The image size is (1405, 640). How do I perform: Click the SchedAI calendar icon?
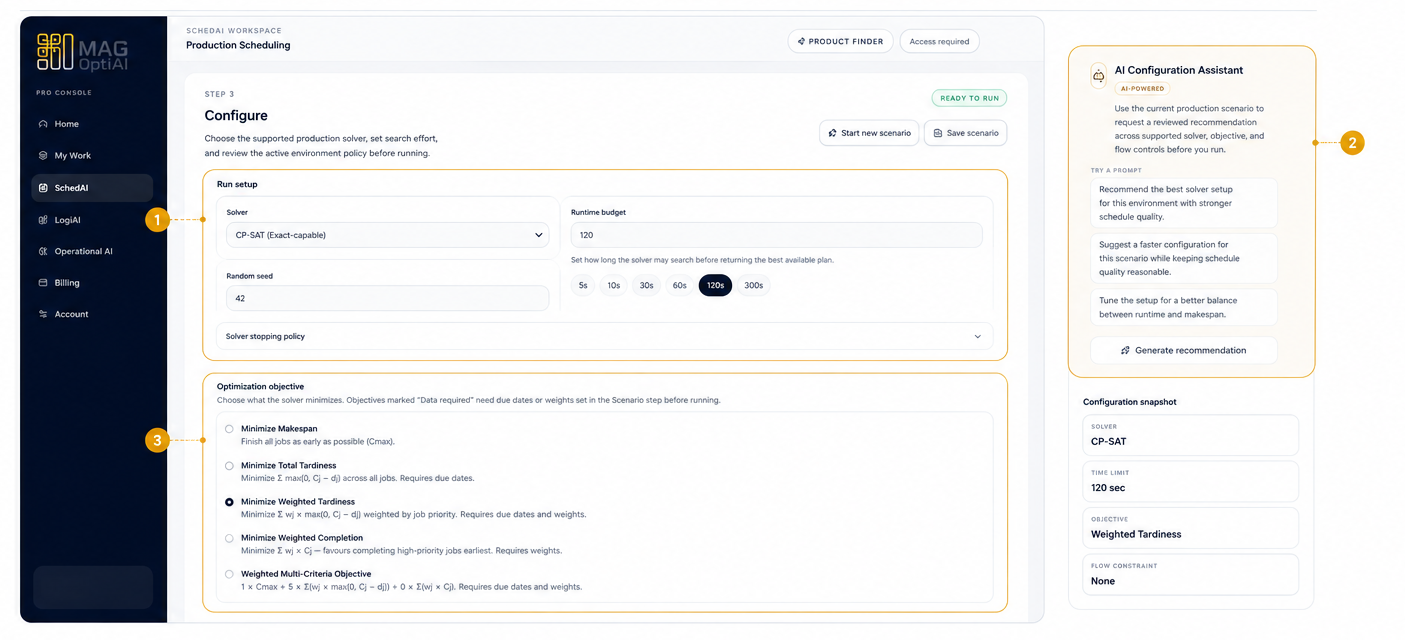pyautogui.click(x=43, y=188)
